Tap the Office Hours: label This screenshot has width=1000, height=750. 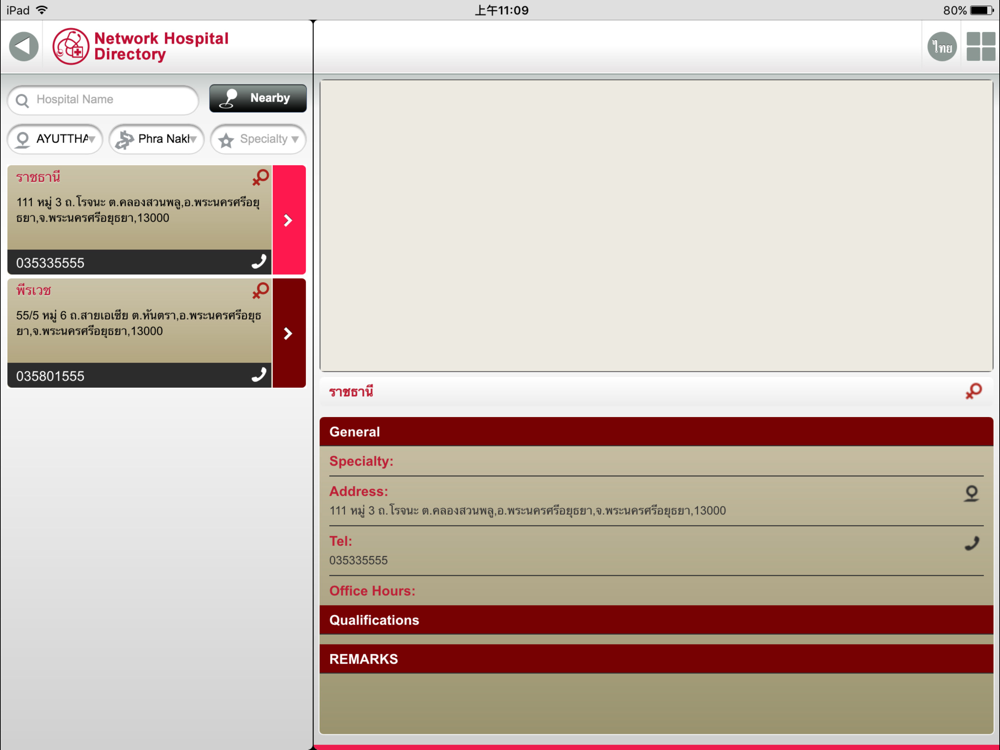[x=372, y=591]
